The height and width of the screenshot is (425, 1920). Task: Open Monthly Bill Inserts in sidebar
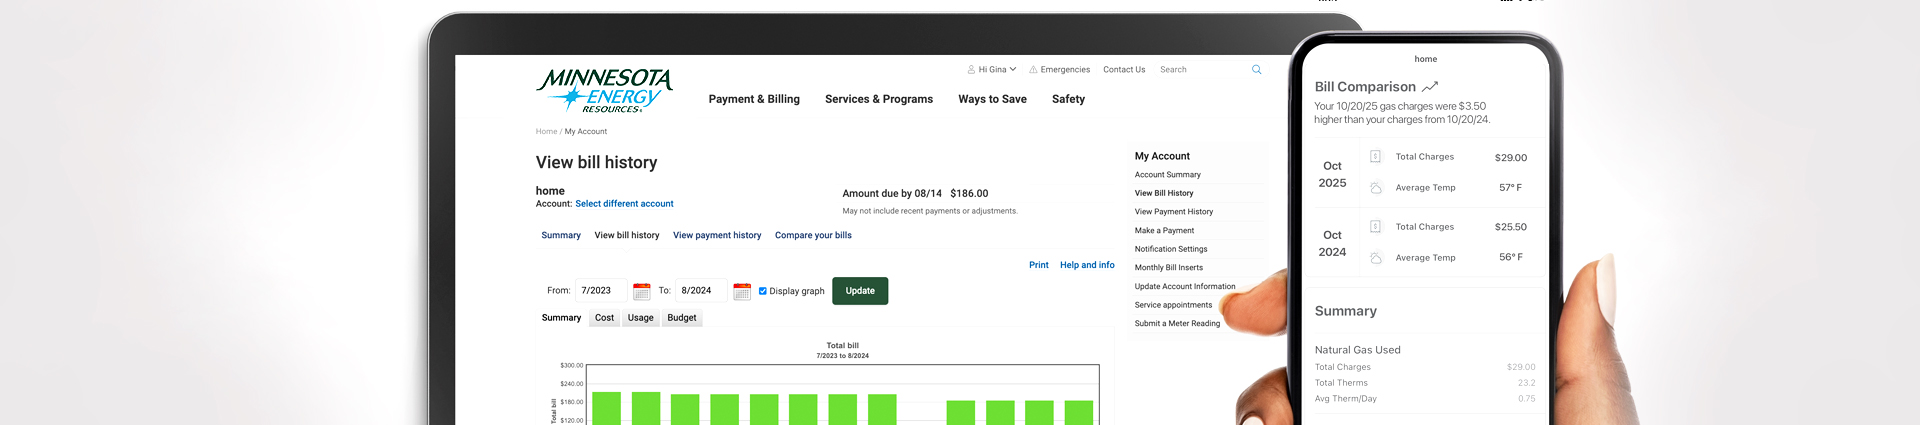1169,268
